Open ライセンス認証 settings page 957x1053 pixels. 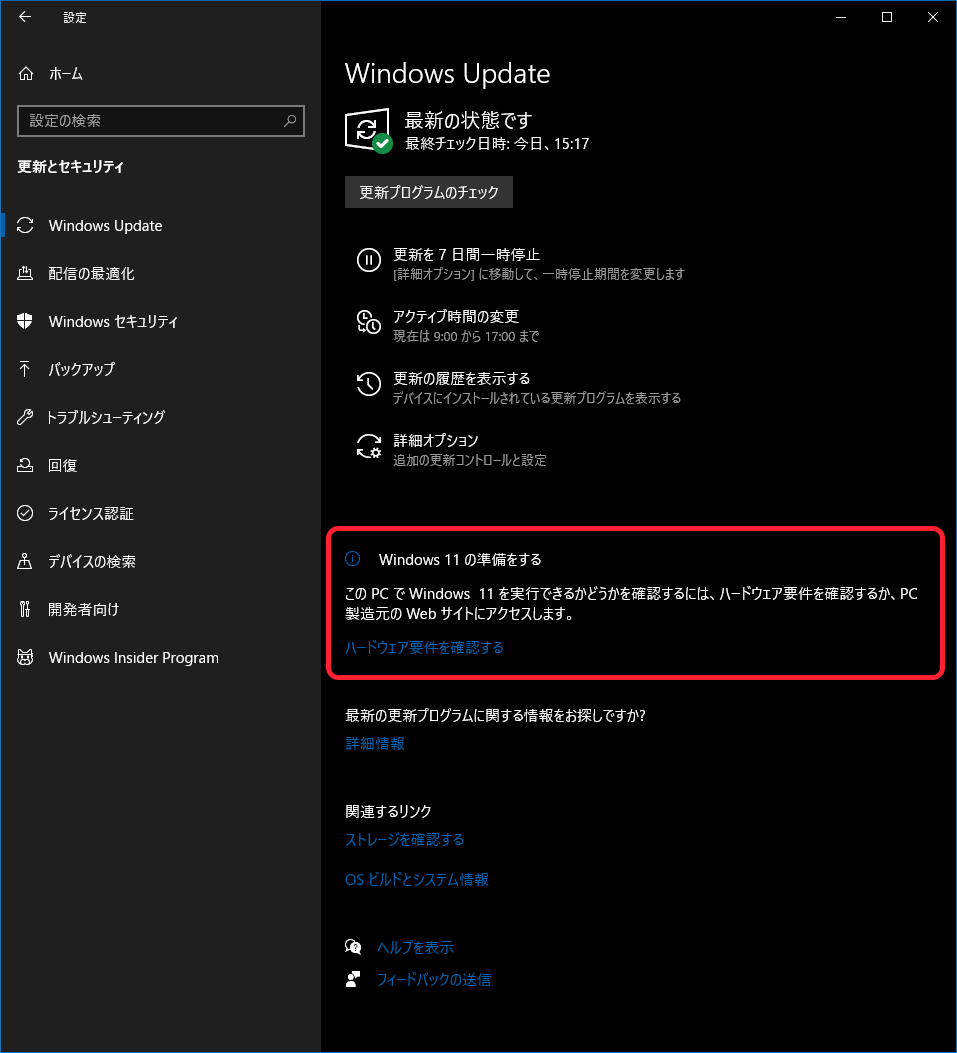click(x=90, y=513)
